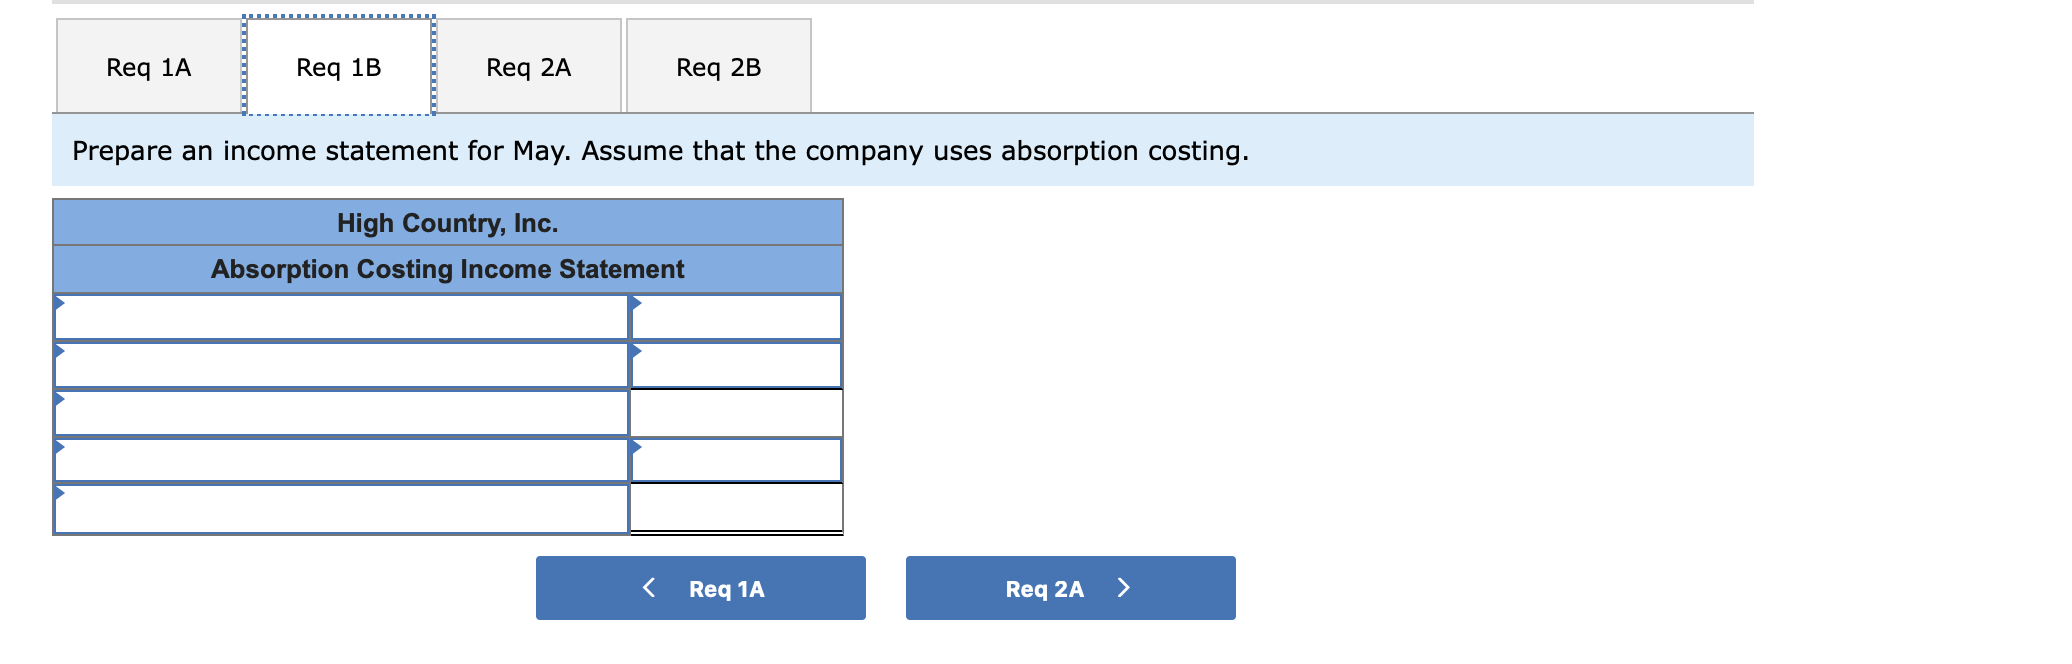The image size is (2072, 664).
Task: Select the currently active Req 1B tab
Action: point(337,66)
